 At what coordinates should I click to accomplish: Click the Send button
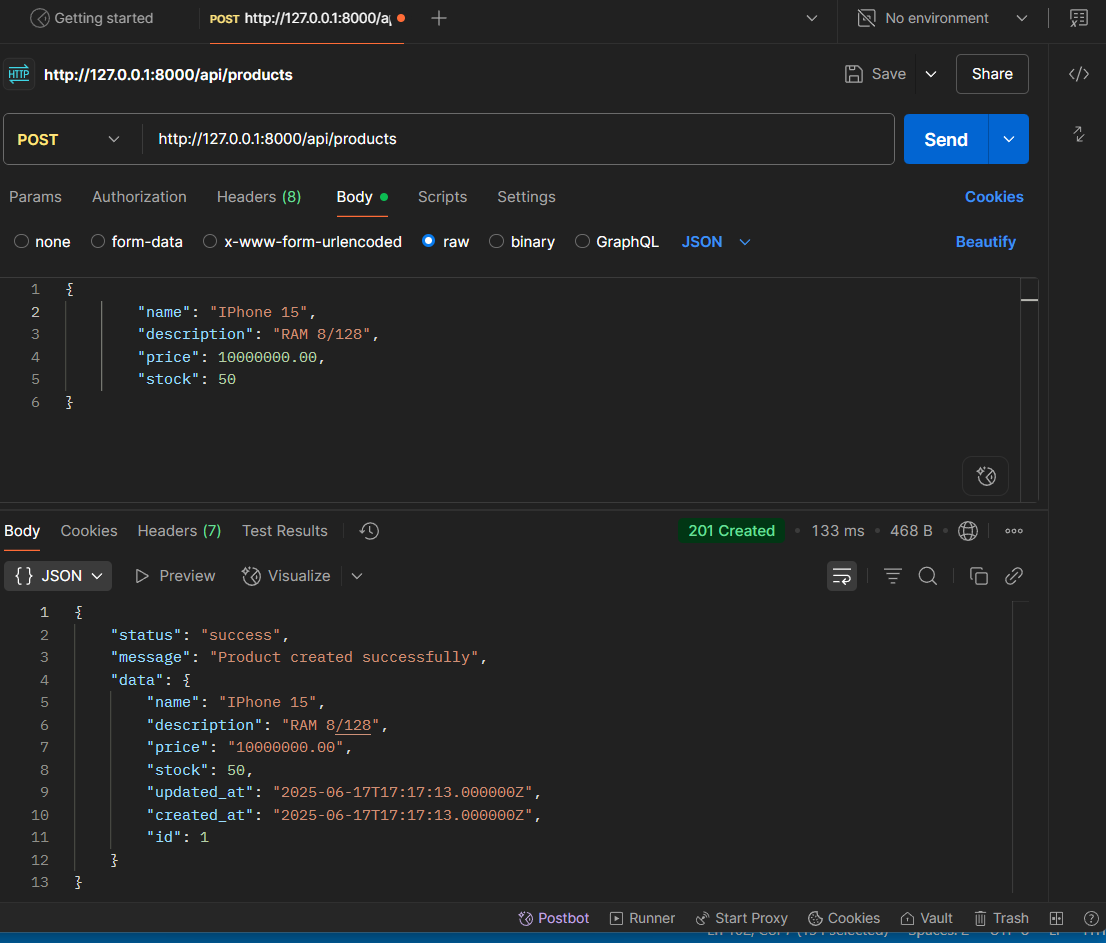[945, 139]
